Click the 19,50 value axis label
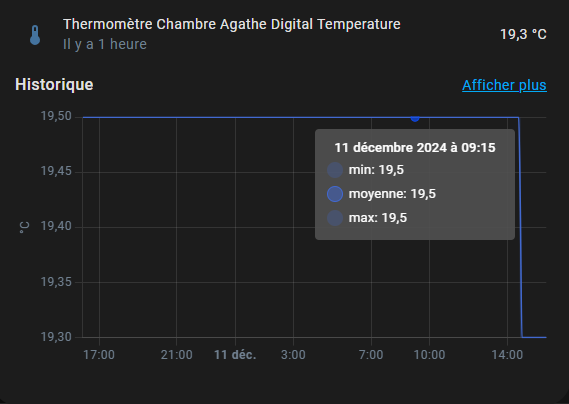Screen dimensions: 569x404 click(56, 116)
